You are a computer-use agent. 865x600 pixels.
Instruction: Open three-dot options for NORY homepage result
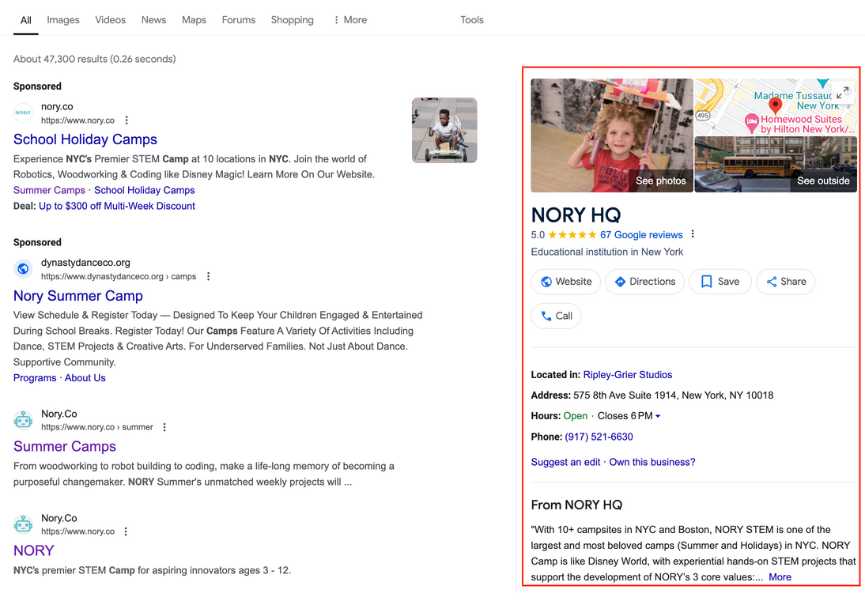tap(126, 531)
